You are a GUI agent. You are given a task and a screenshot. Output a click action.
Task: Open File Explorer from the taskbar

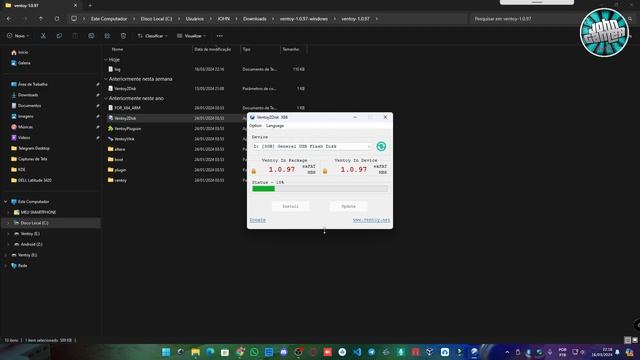tap(196, 352)
